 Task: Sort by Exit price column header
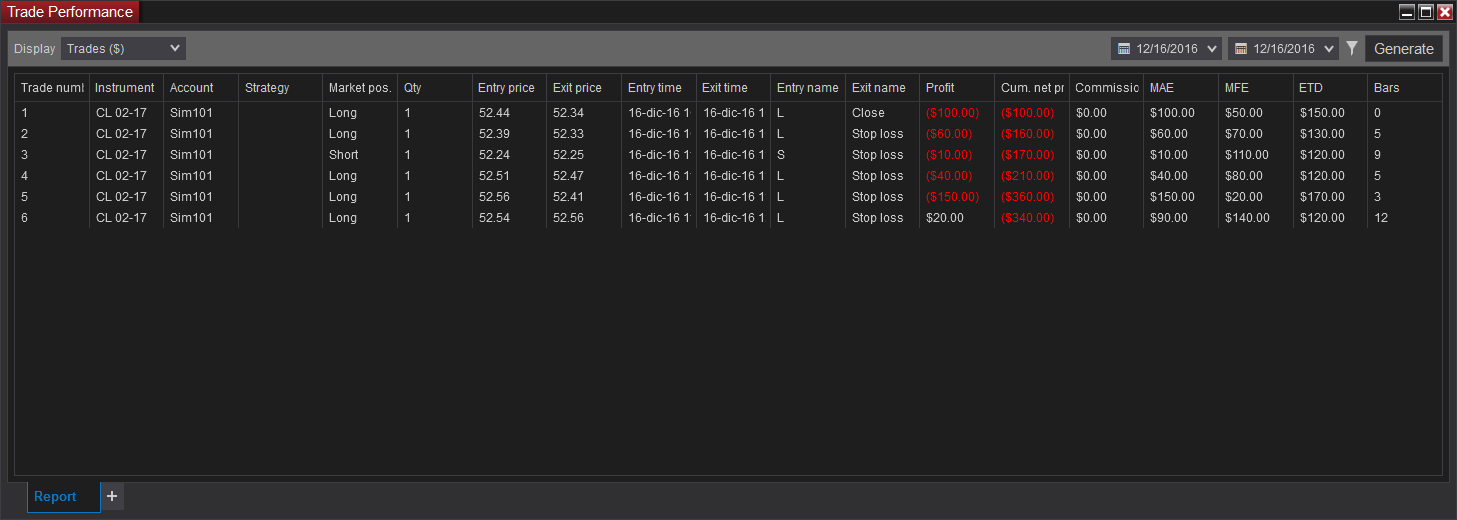point(584,88)
